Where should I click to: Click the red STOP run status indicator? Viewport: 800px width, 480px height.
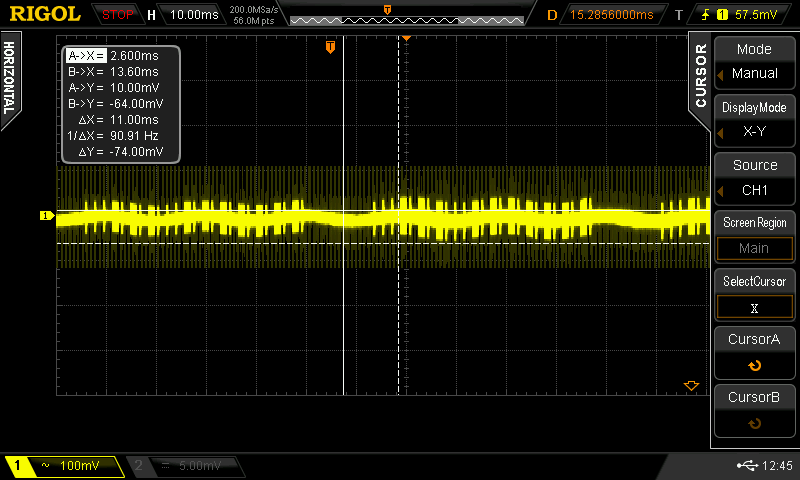point(117,15)
